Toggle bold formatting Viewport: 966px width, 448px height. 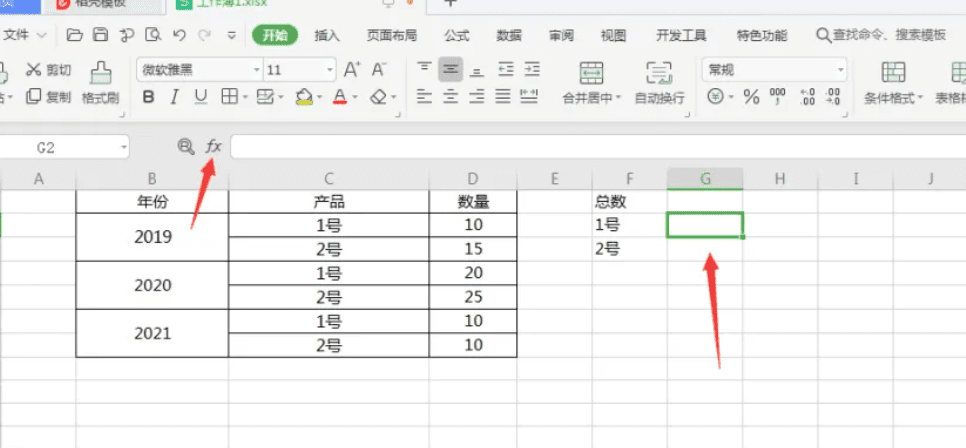click(x=148, y=97)
